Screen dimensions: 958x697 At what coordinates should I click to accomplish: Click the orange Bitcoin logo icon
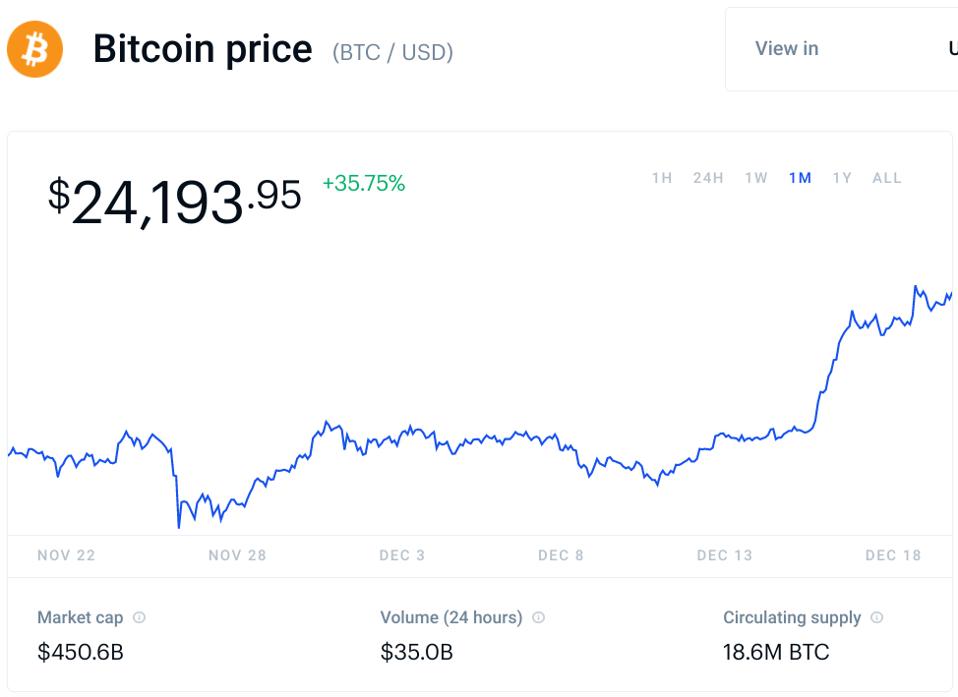(35, 49)
